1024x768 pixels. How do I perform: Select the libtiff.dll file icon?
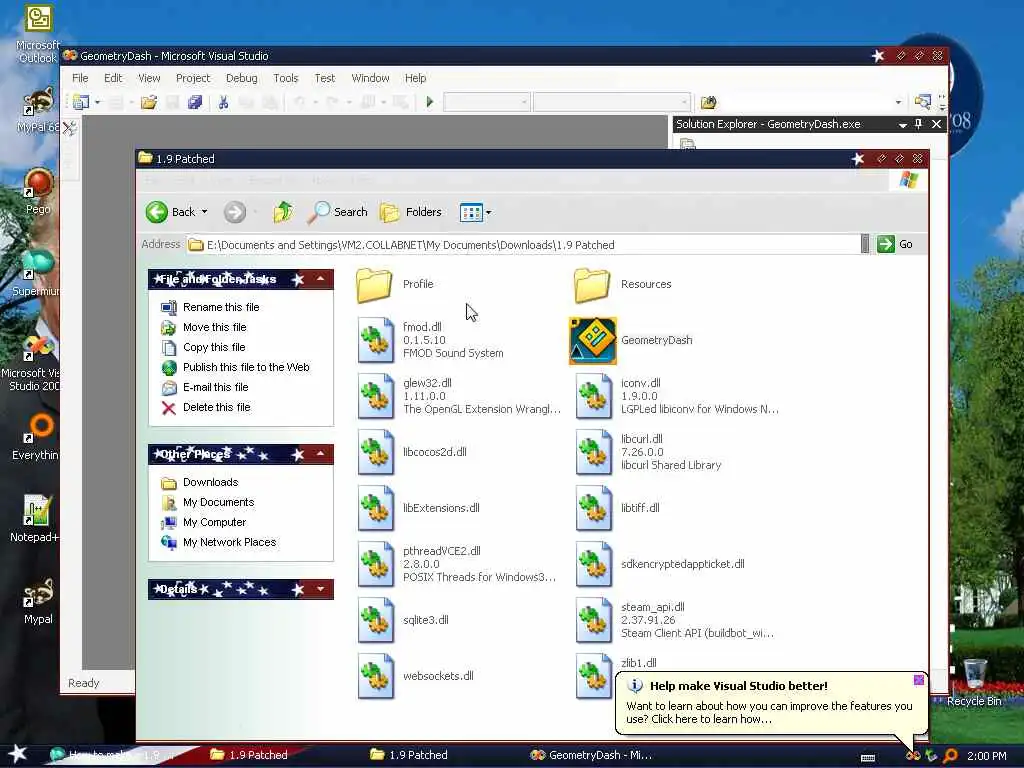[x=594, y=508]
